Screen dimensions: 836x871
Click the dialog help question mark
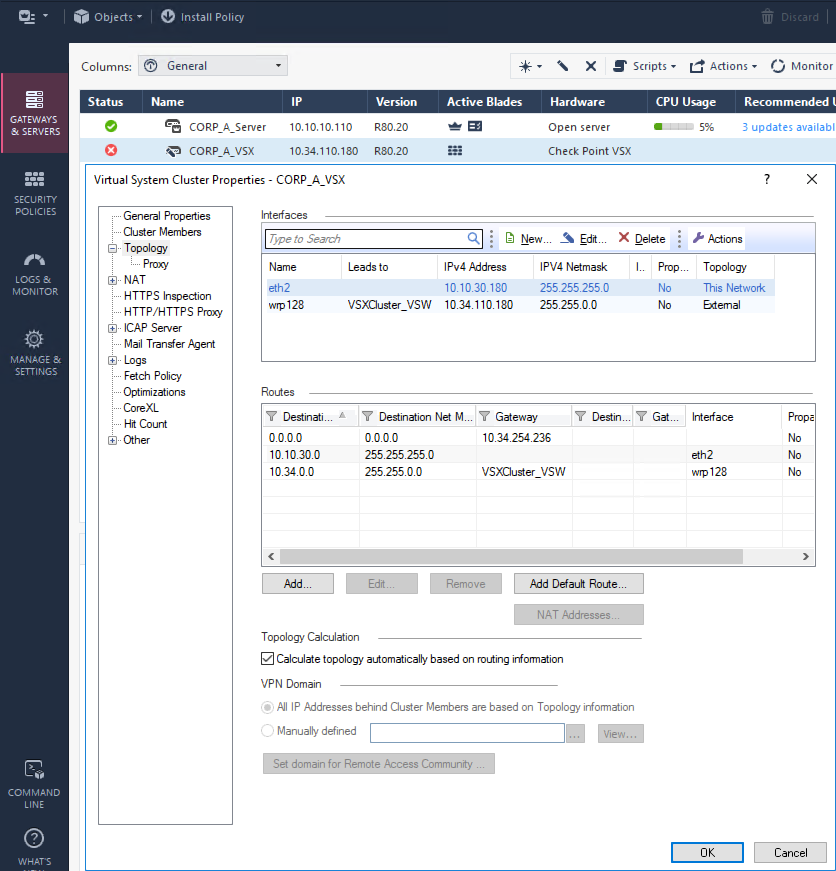tap(767, 179)
